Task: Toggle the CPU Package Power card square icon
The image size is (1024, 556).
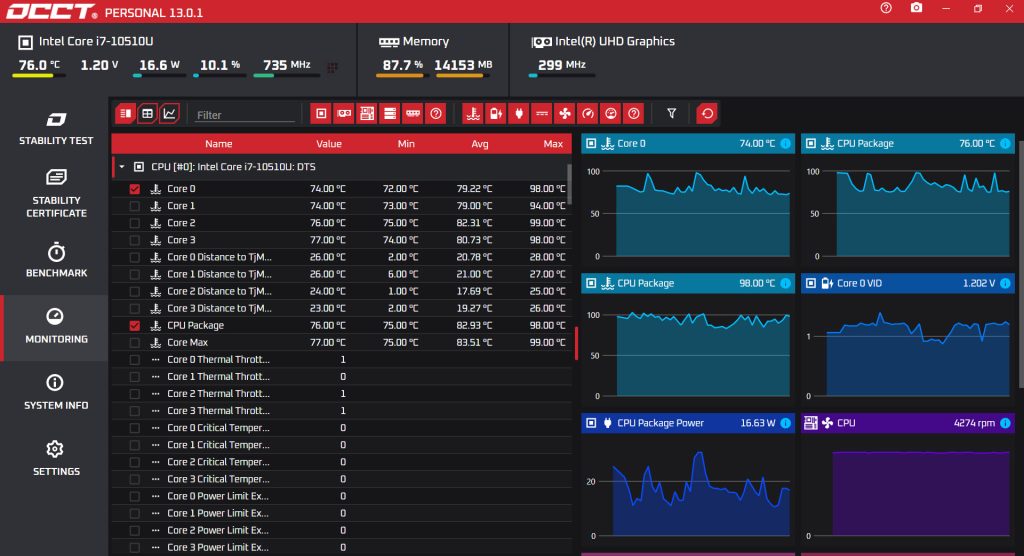Action: click(x=591, y=423)
